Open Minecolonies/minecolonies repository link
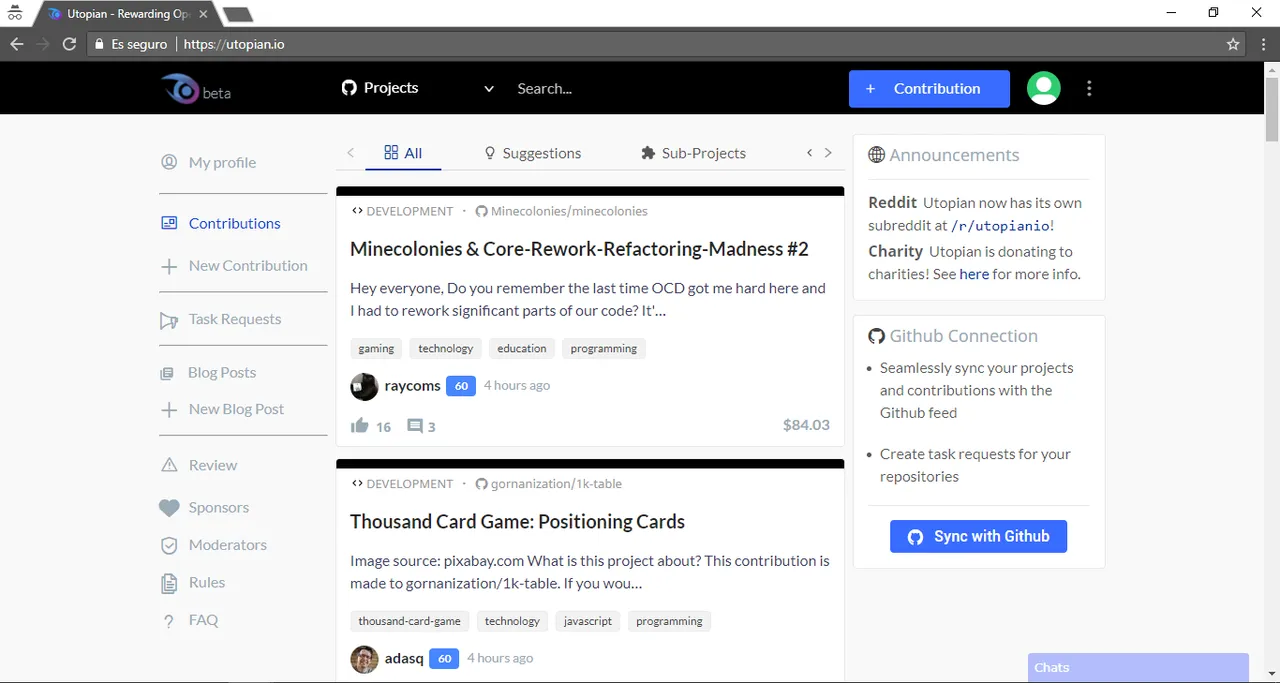This screenshot has height=683, width=1280. click(x=561, y=211)
